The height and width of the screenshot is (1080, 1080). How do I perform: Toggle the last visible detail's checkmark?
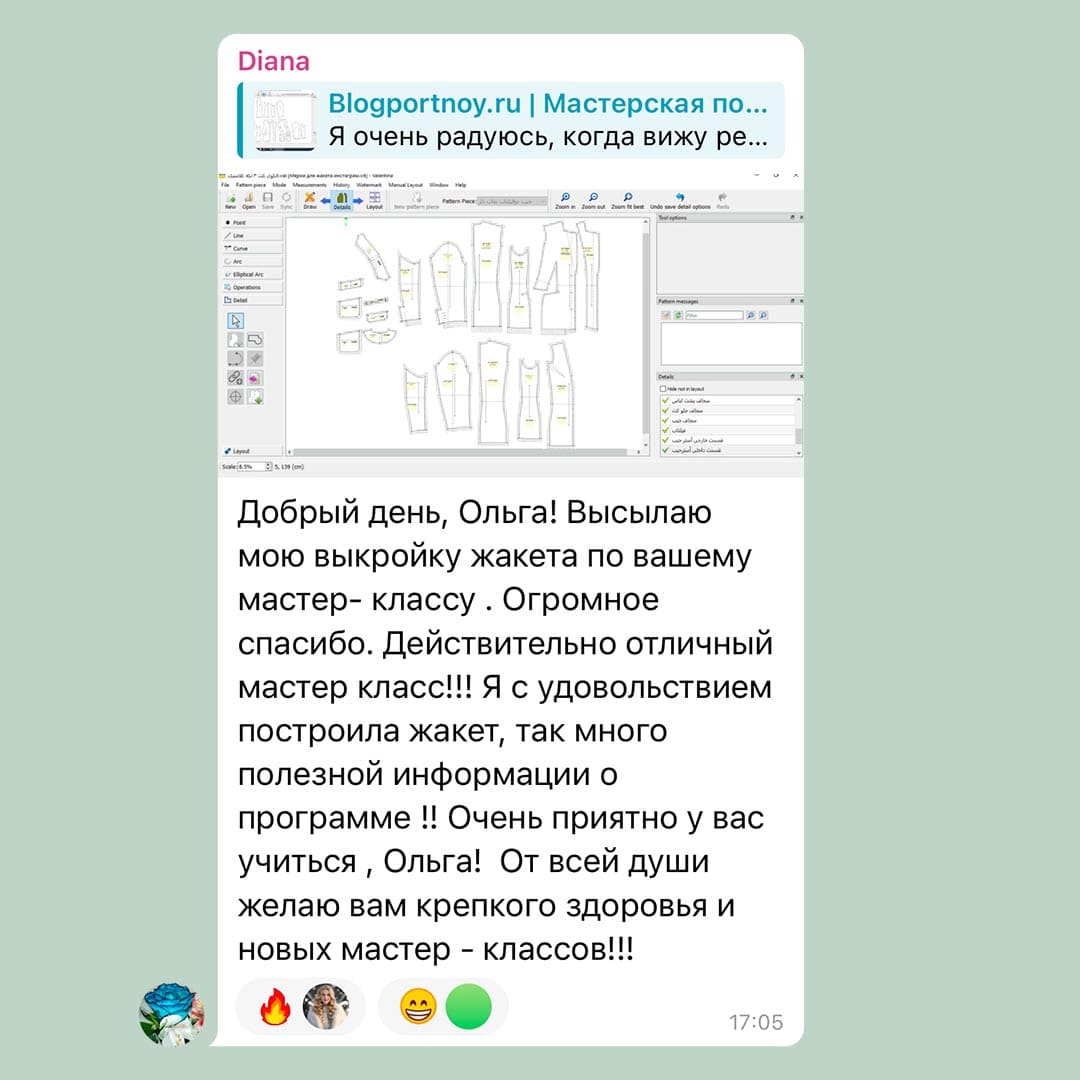click(x=665, y=450)
